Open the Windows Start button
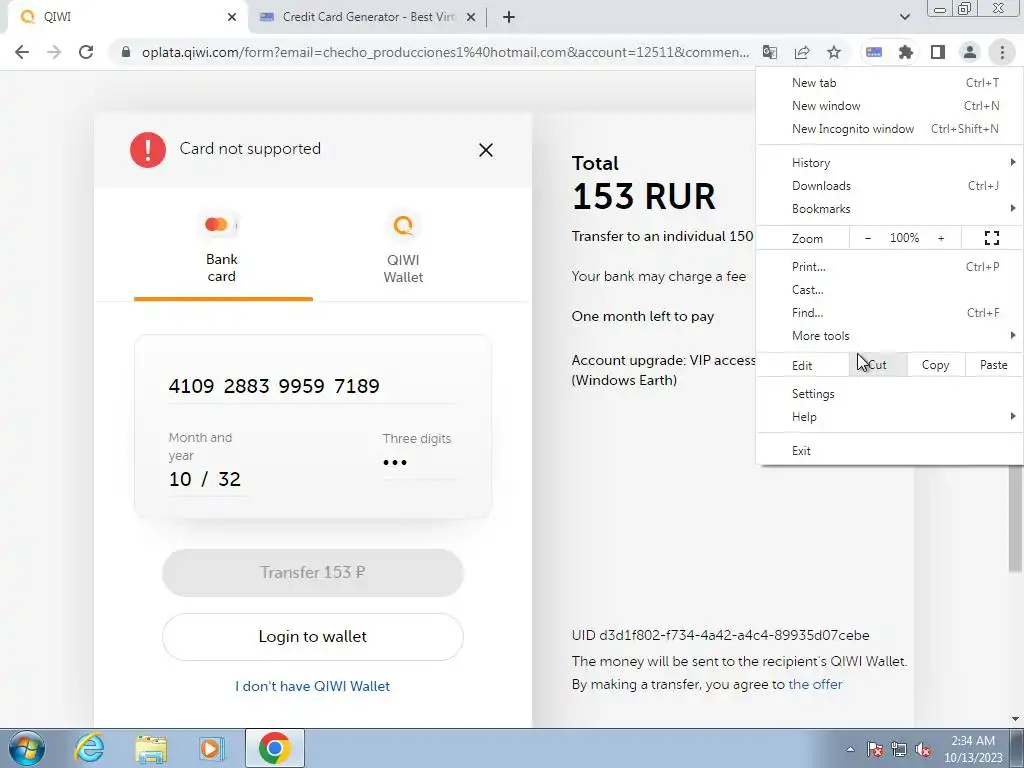The width and height of the screenshot is (1024, 768). coord(26,748)
